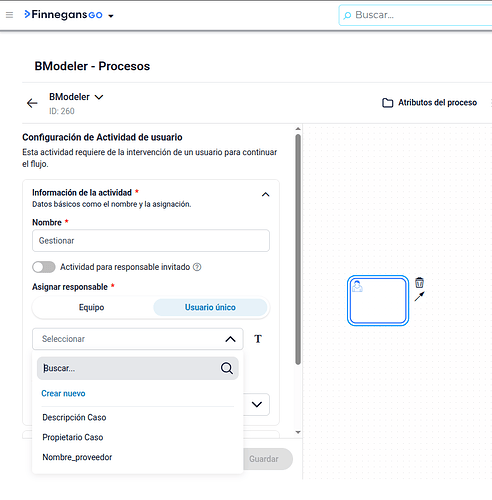
Task: Open Atributos del proceso
Action: pos(429,103)
